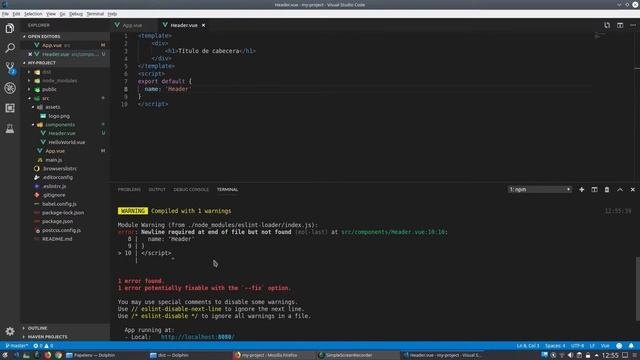Open the Debug view in activity bar
640x360 pixels.
pos(10,88)
